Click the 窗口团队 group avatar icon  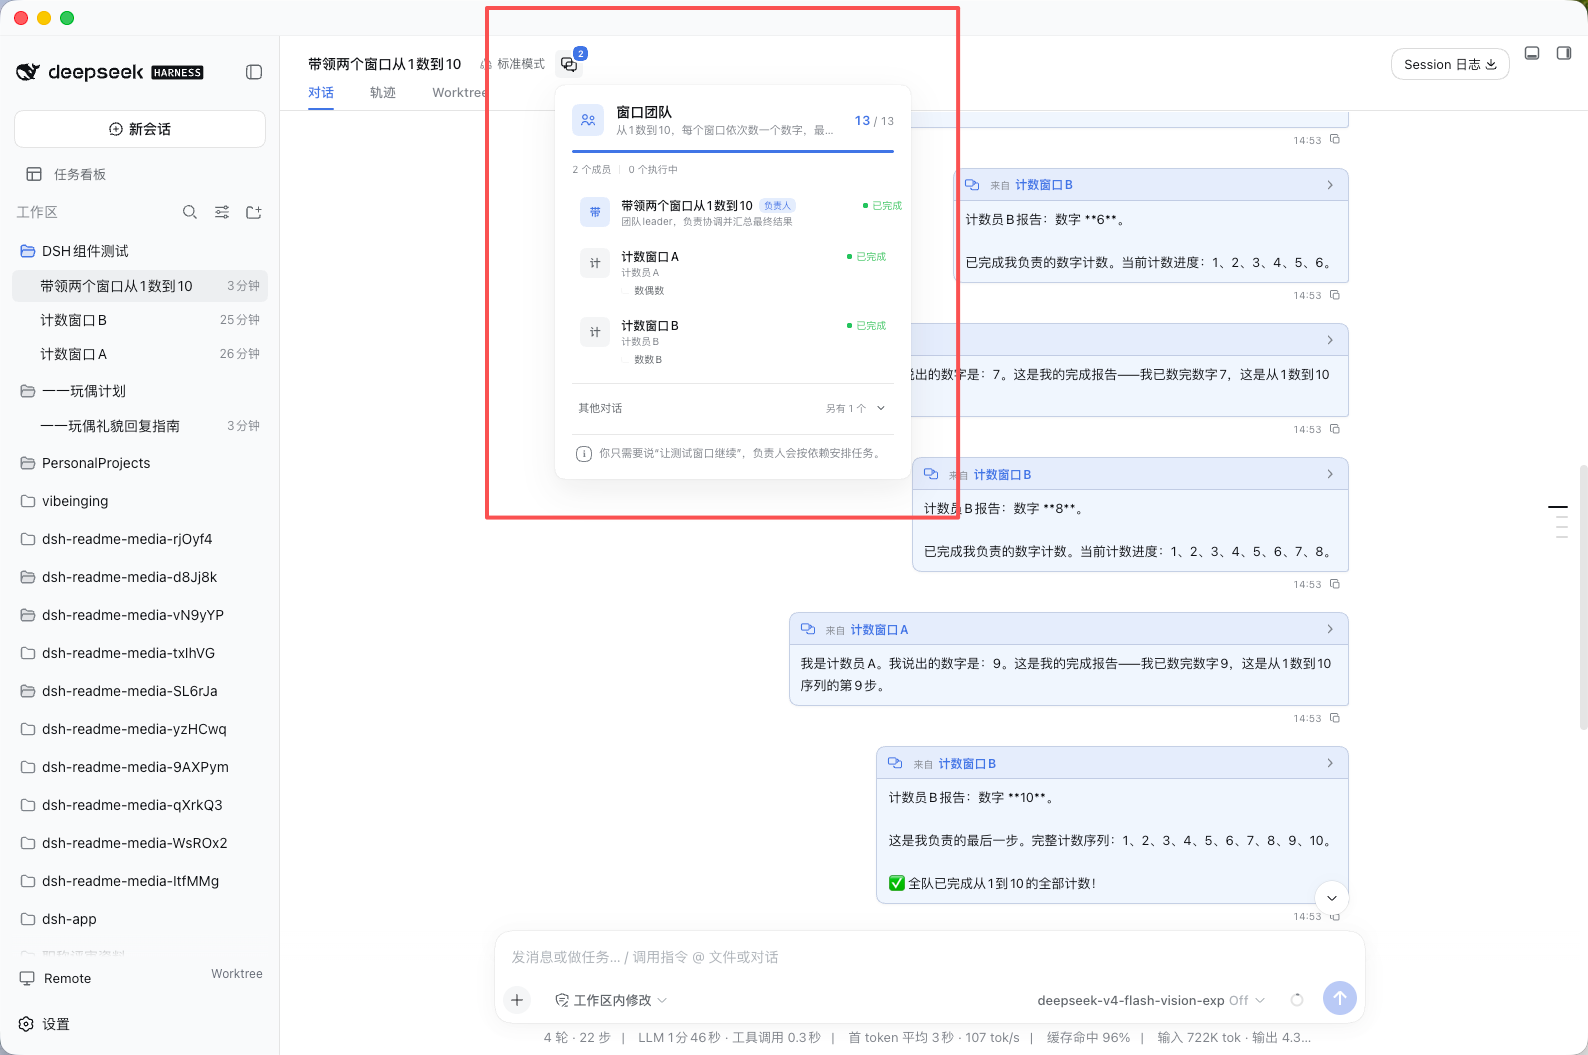[x=588, y=120]
